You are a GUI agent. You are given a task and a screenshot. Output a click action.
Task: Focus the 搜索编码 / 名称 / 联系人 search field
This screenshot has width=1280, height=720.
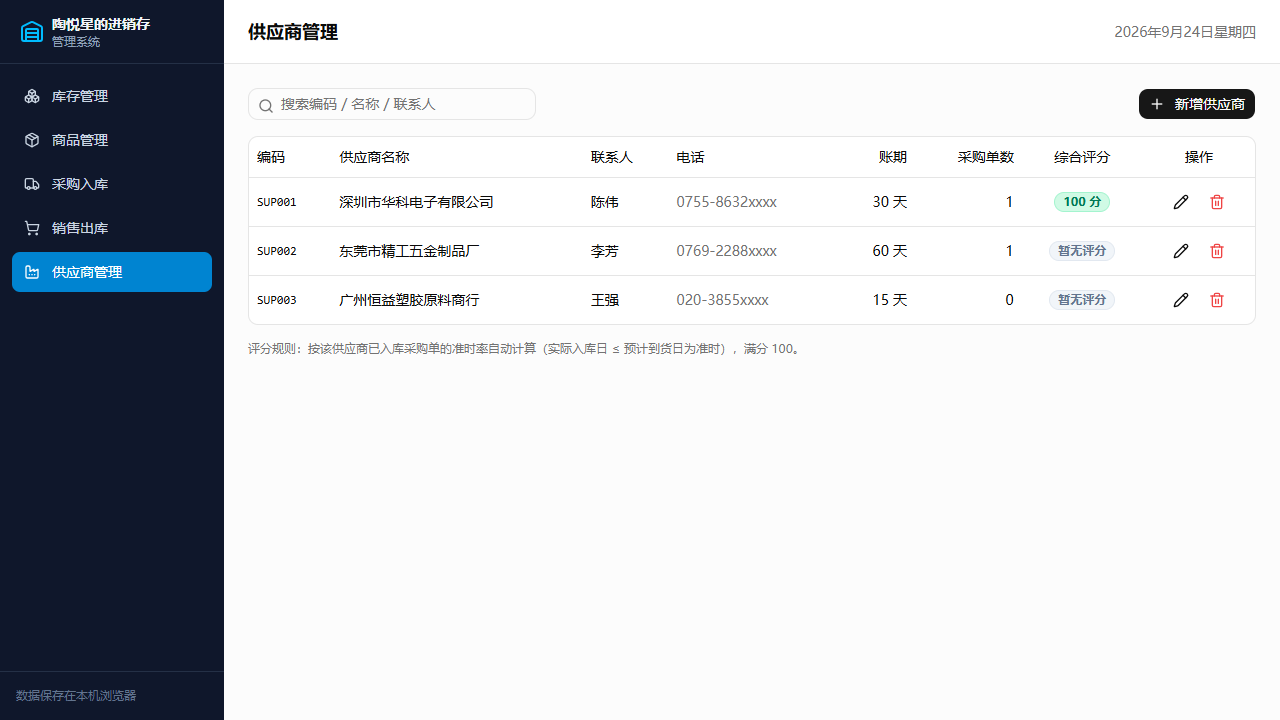point(392,104)
